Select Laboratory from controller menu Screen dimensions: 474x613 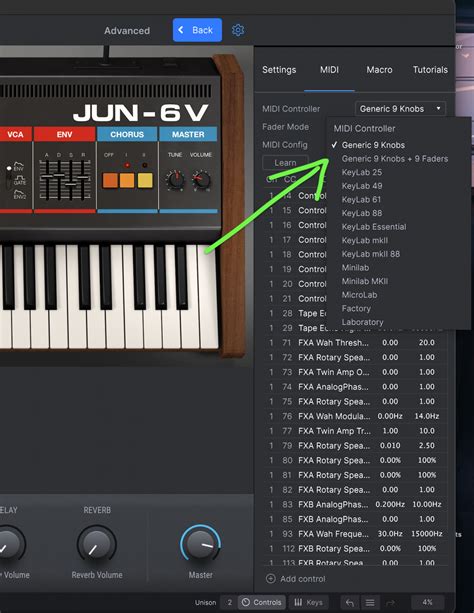362,322
